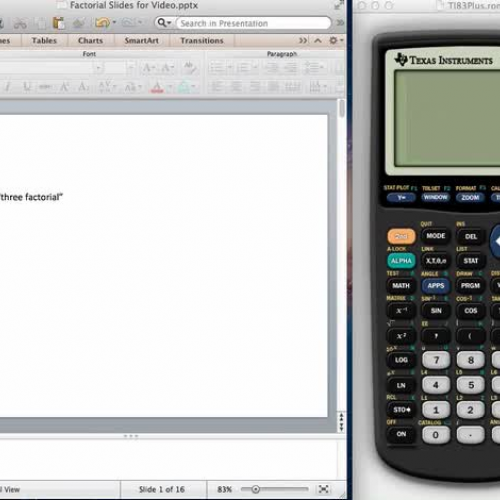Click the red font color swatch
500x500 pixels.
pos(157,87)
